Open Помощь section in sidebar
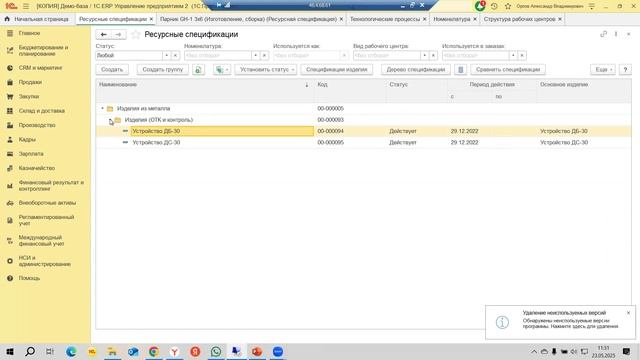640x360 pixels. pos(29,278)
